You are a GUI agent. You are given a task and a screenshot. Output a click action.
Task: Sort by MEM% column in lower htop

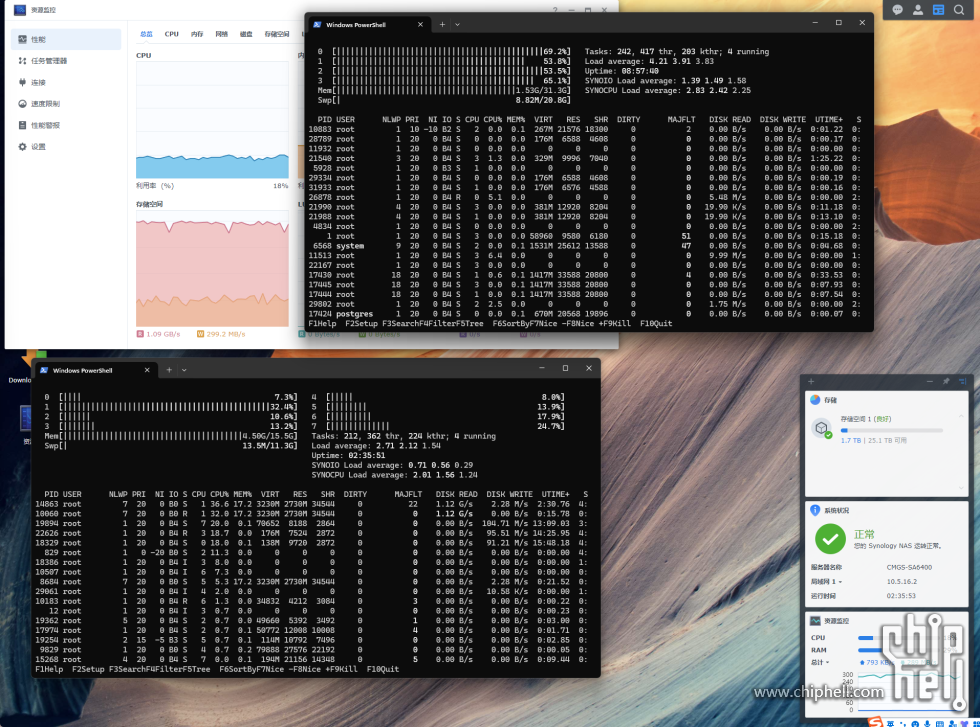[242, 494]
